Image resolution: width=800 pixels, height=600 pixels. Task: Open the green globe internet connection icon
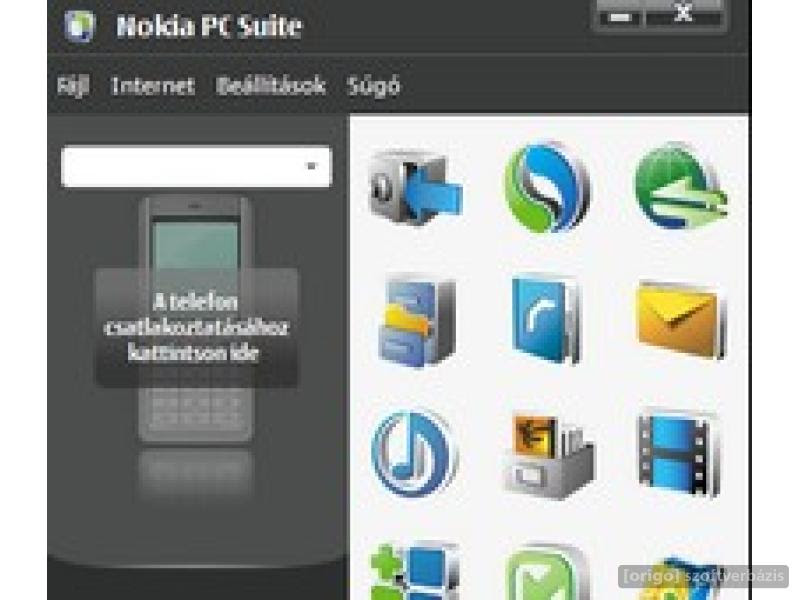click(x=681, y=187)
